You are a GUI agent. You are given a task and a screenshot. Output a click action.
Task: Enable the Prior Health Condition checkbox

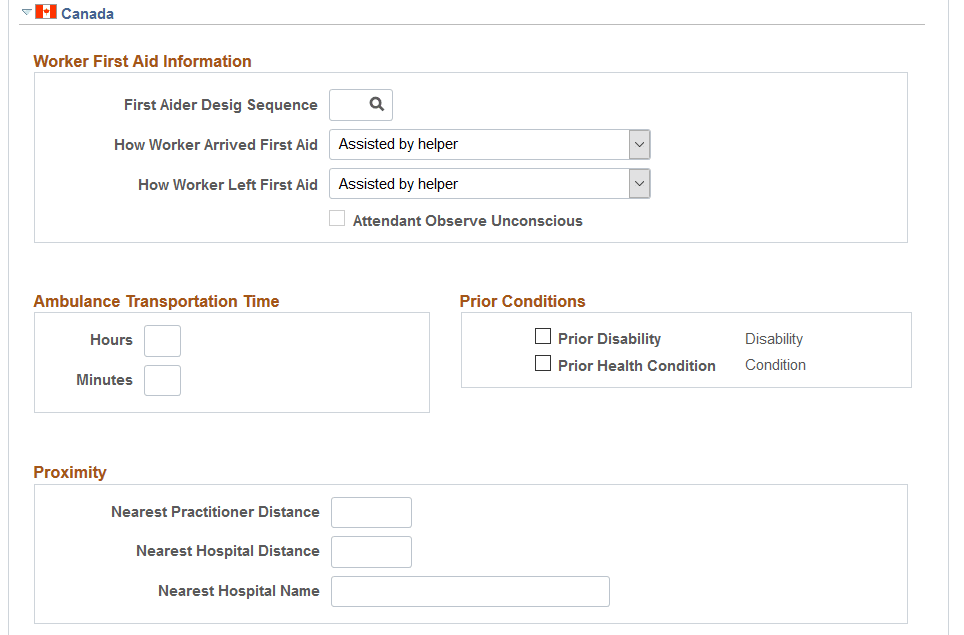point(543,364)
